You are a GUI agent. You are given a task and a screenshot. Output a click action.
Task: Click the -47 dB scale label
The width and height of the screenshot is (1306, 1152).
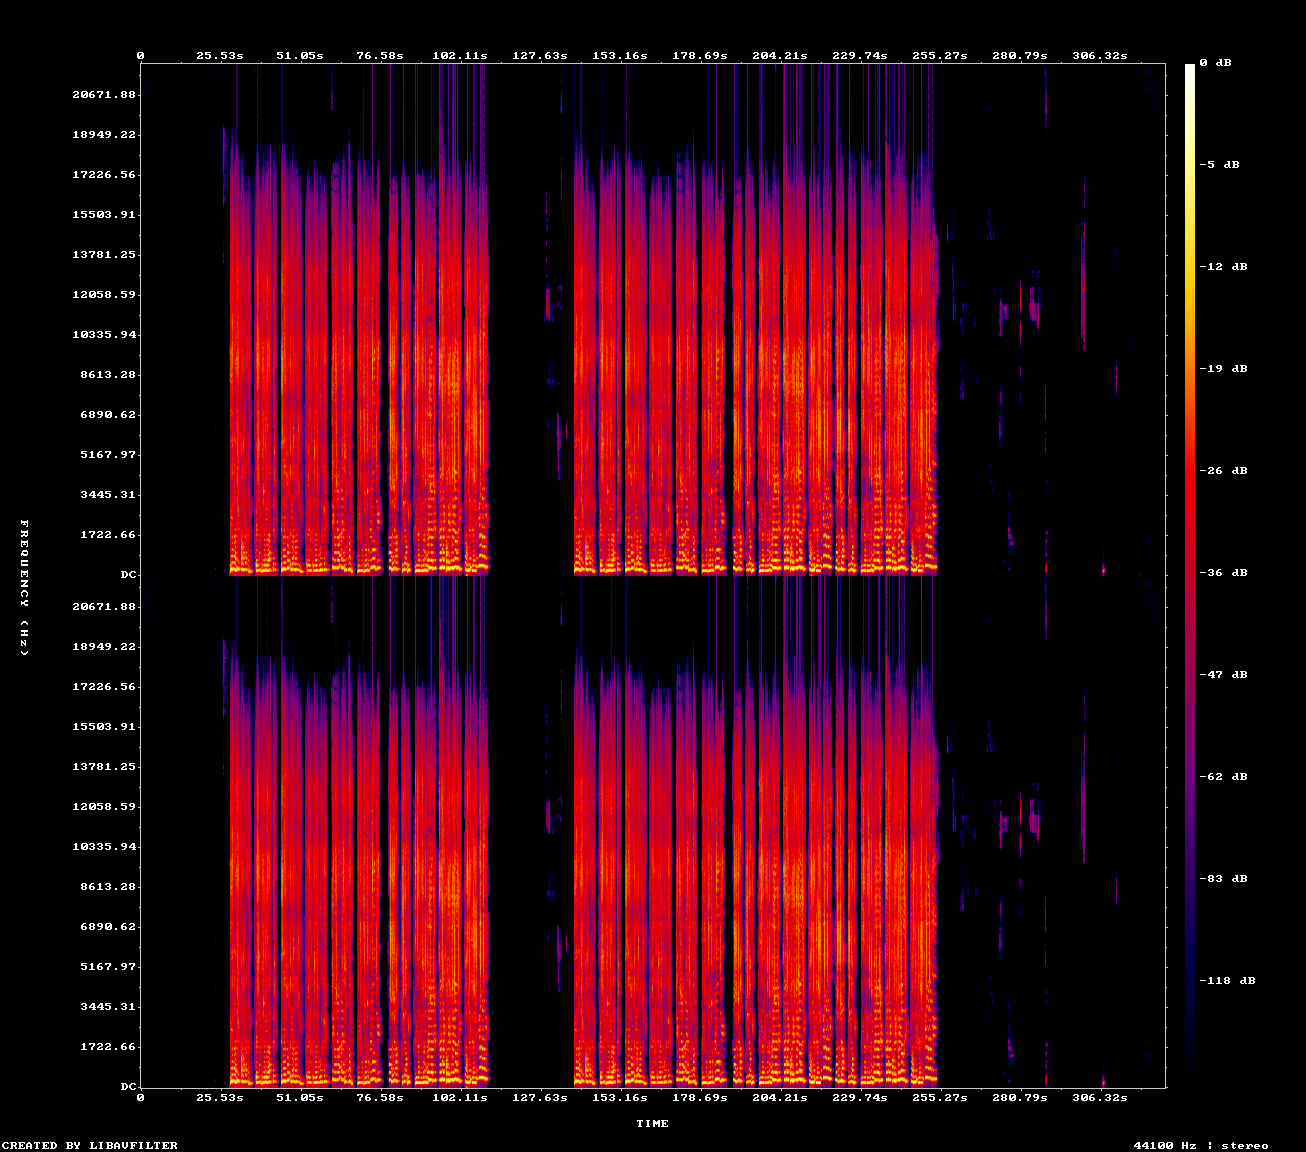(1223, 675)
